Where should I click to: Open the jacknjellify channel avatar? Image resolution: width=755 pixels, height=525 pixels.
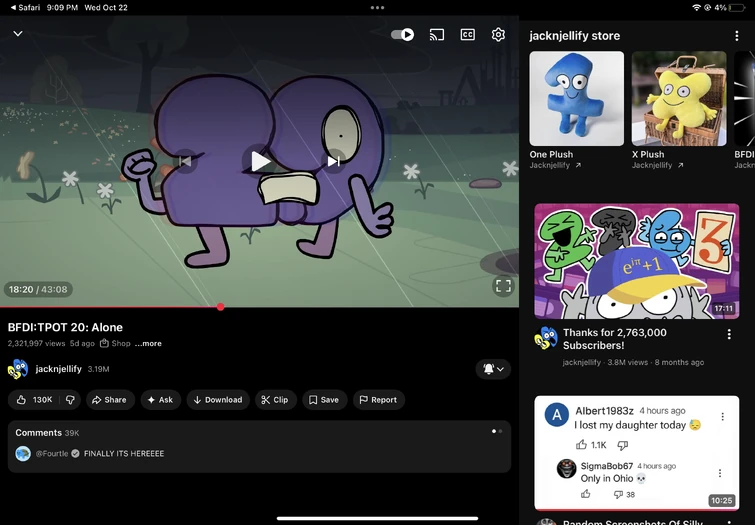pyautogui.click(x=18, y=369)
